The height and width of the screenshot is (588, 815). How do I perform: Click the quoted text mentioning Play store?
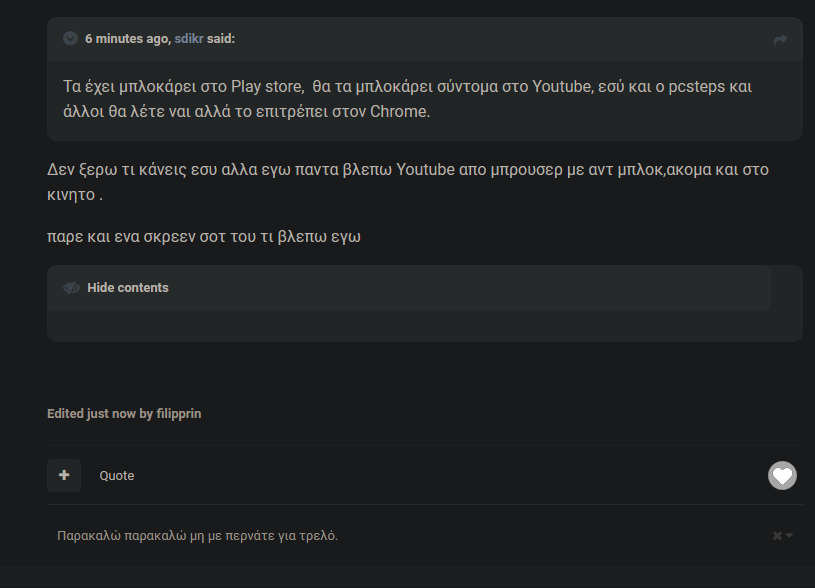pyautogui.click(x=408, y=99)
